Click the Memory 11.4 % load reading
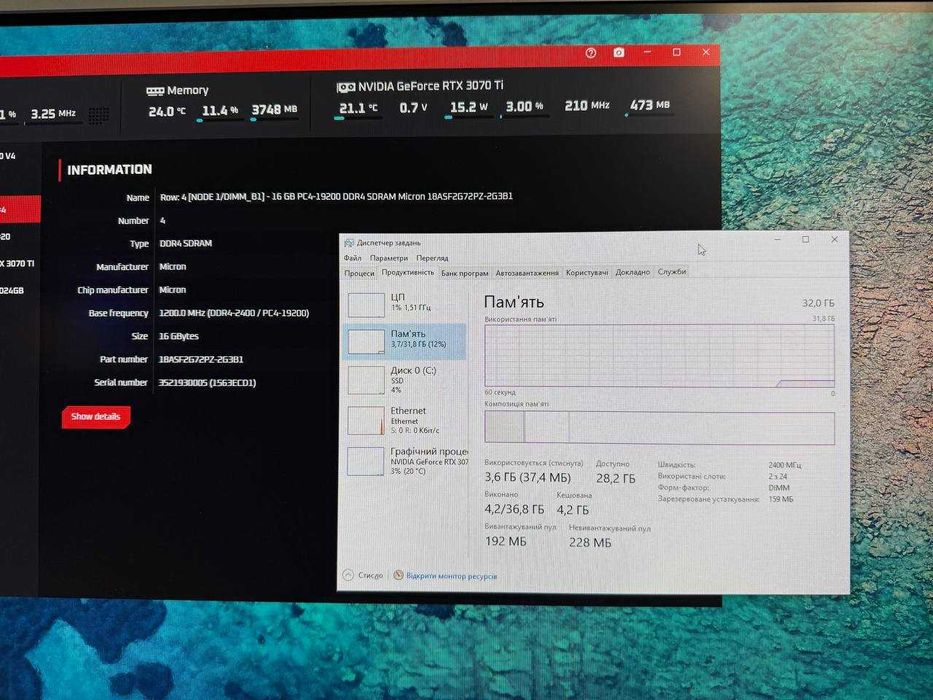The image size is (933, 700). (x=220, y=111)
